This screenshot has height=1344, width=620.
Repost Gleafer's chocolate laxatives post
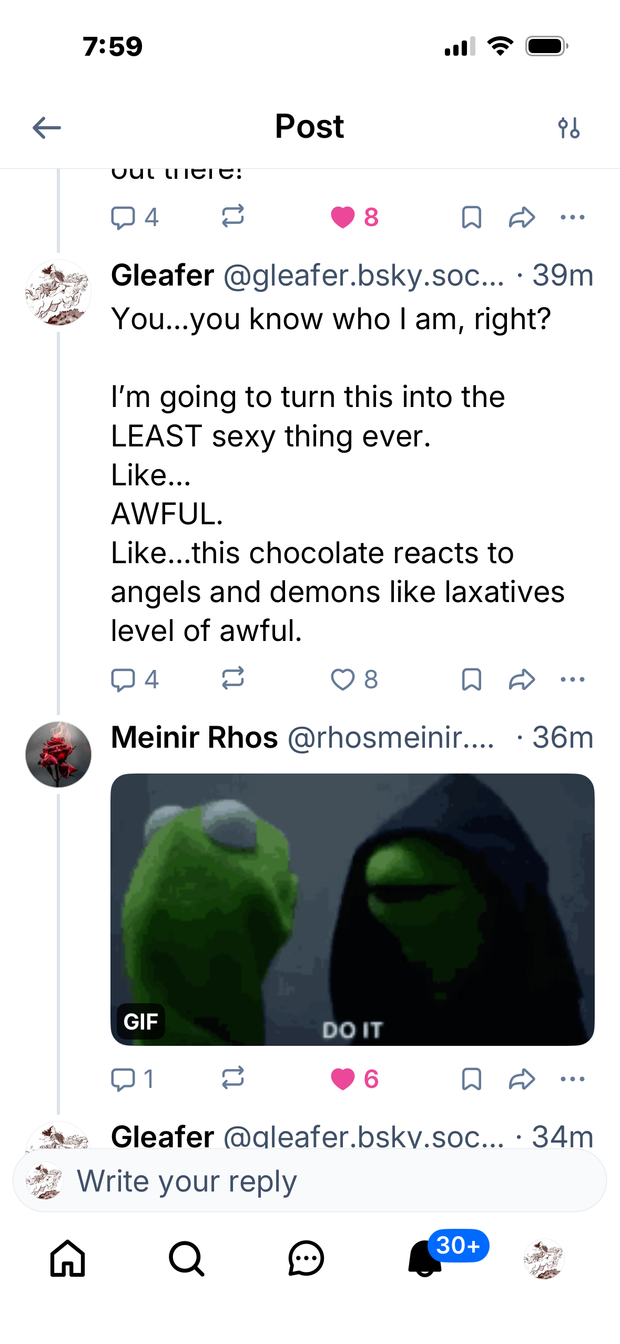pos(232,680)
